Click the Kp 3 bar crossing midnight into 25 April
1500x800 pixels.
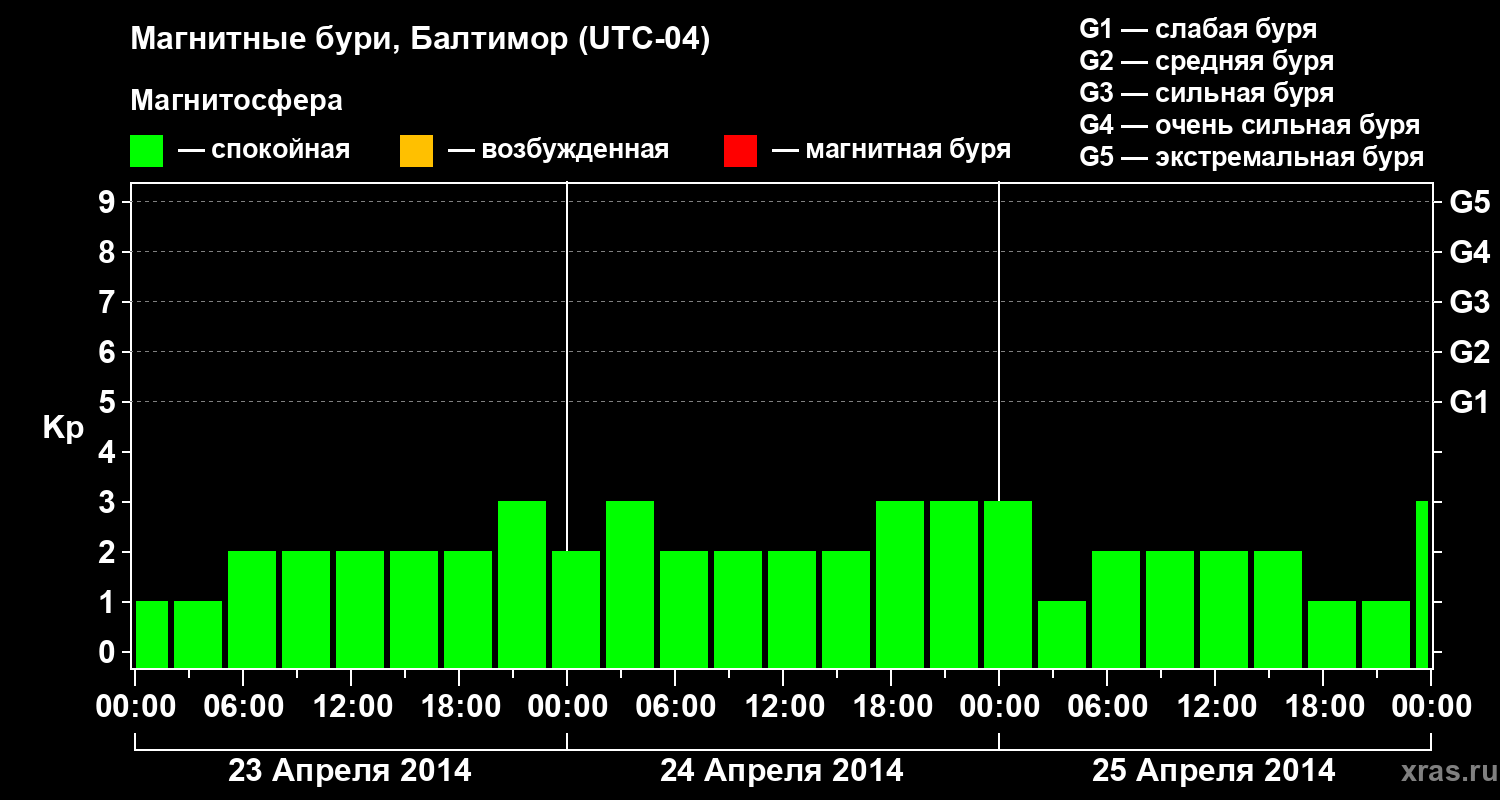click(x=1008, y=584)
